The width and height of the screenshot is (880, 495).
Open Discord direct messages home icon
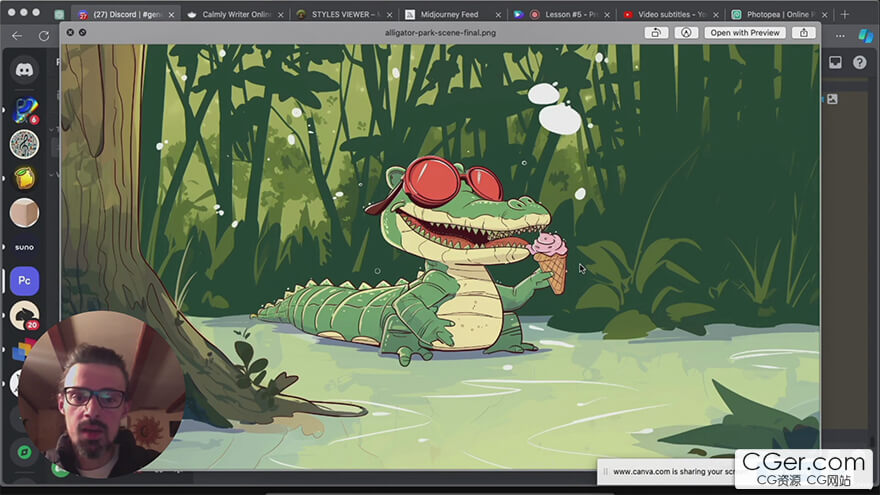(24, 70)
